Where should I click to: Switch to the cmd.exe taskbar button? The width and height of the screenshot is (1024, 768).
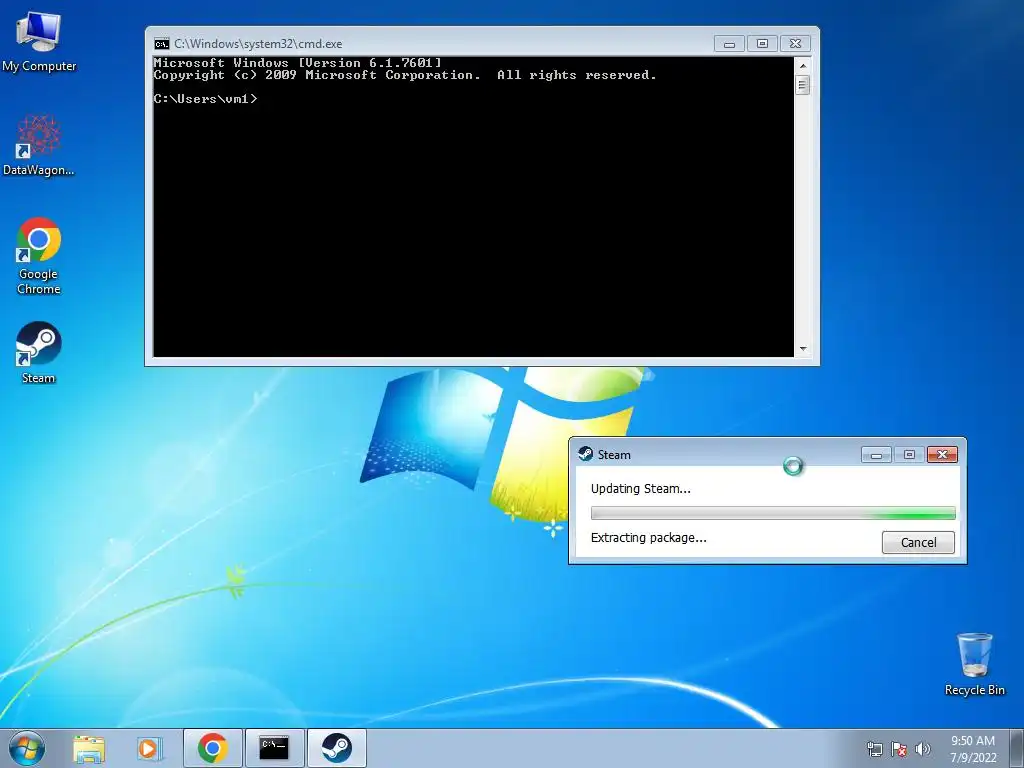pos(274,748)
